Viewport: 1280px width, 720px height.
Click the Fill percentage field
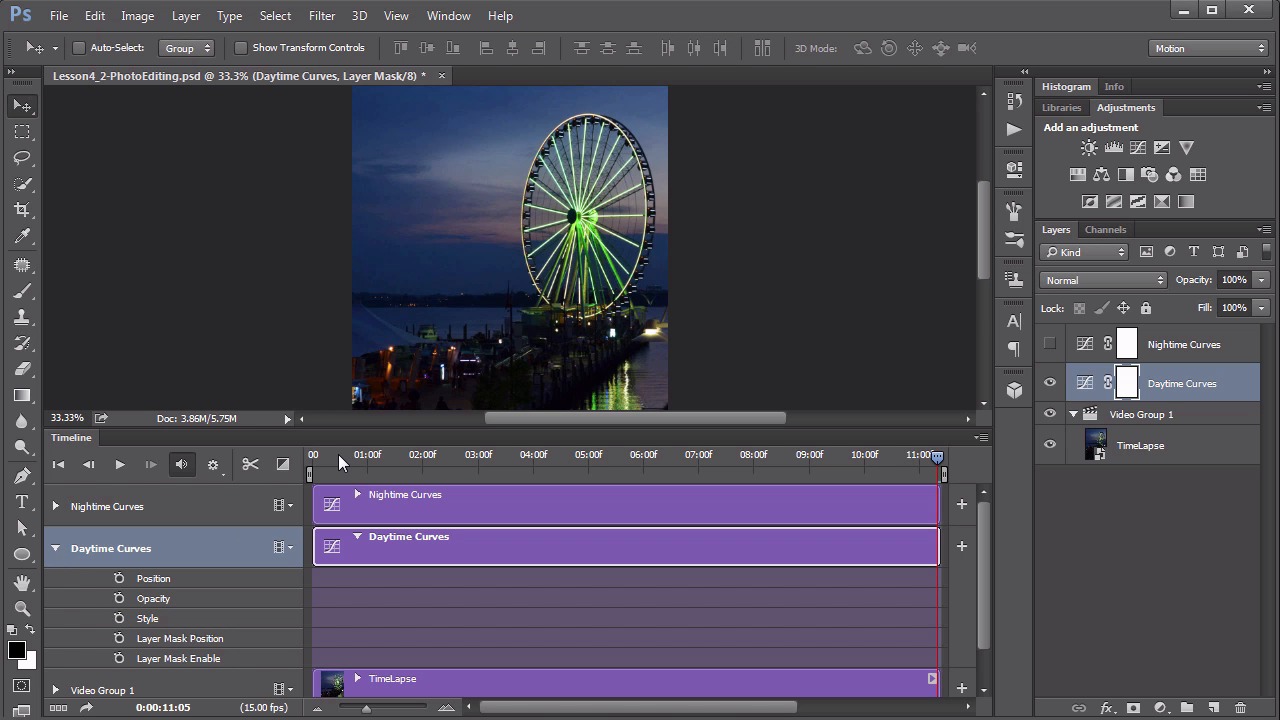point(1233,308)
